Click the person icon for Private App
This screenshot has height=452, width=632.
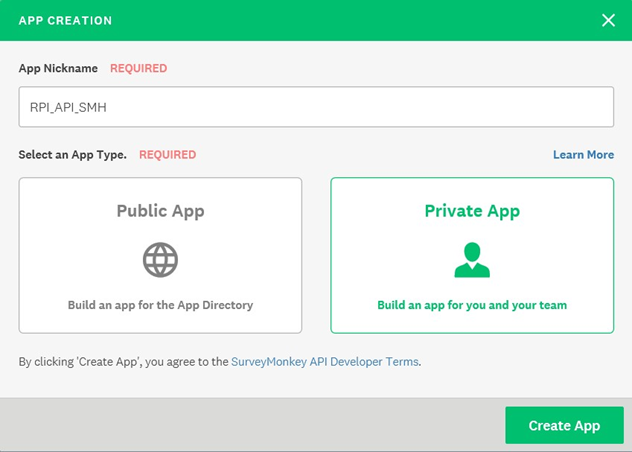point(472,260)
